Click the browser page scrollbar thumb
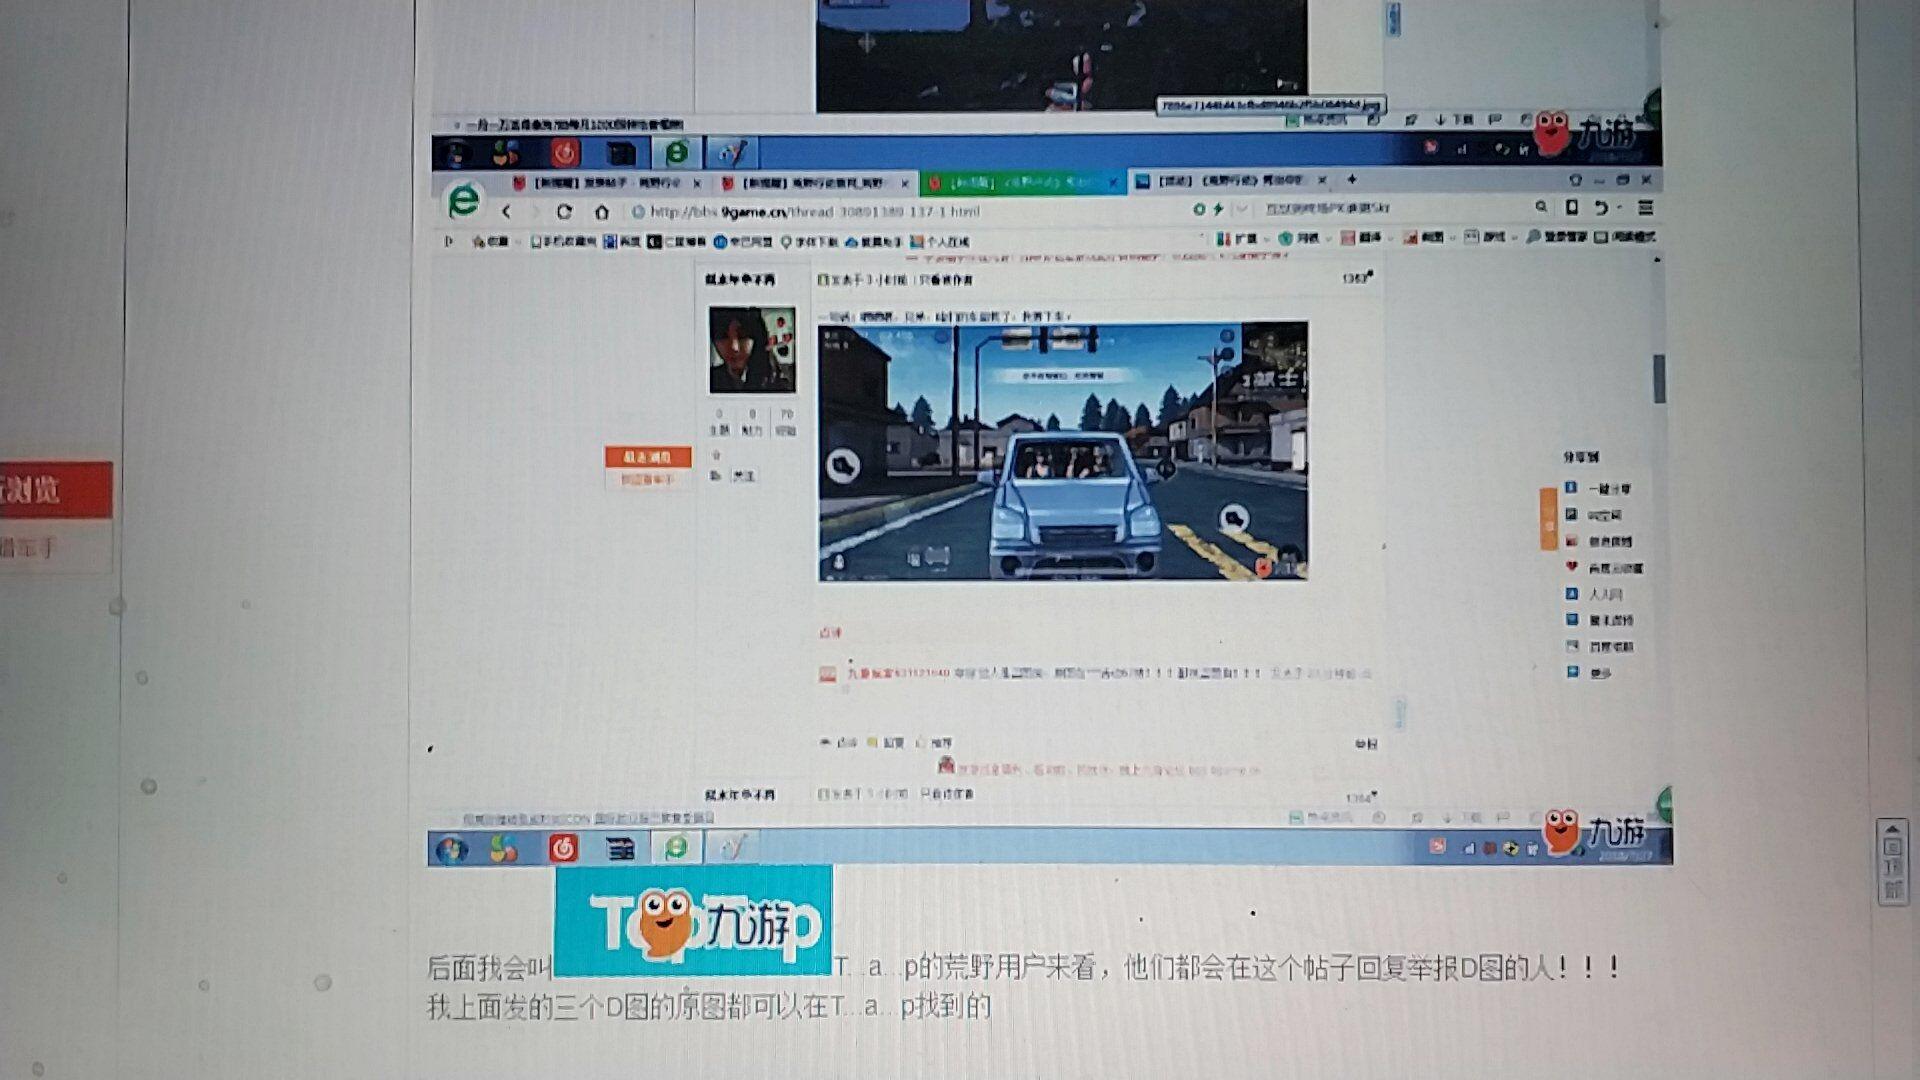1920x1080 pixels. (1659, 379)
